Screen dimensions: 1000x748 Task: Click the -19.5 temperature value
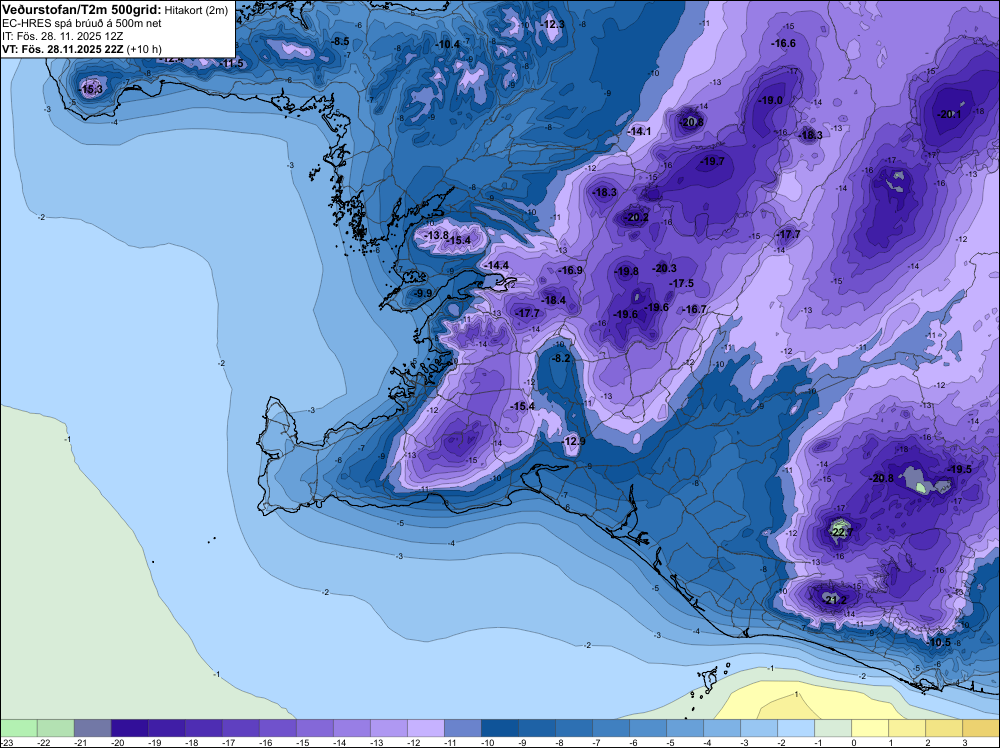(959, 469)
